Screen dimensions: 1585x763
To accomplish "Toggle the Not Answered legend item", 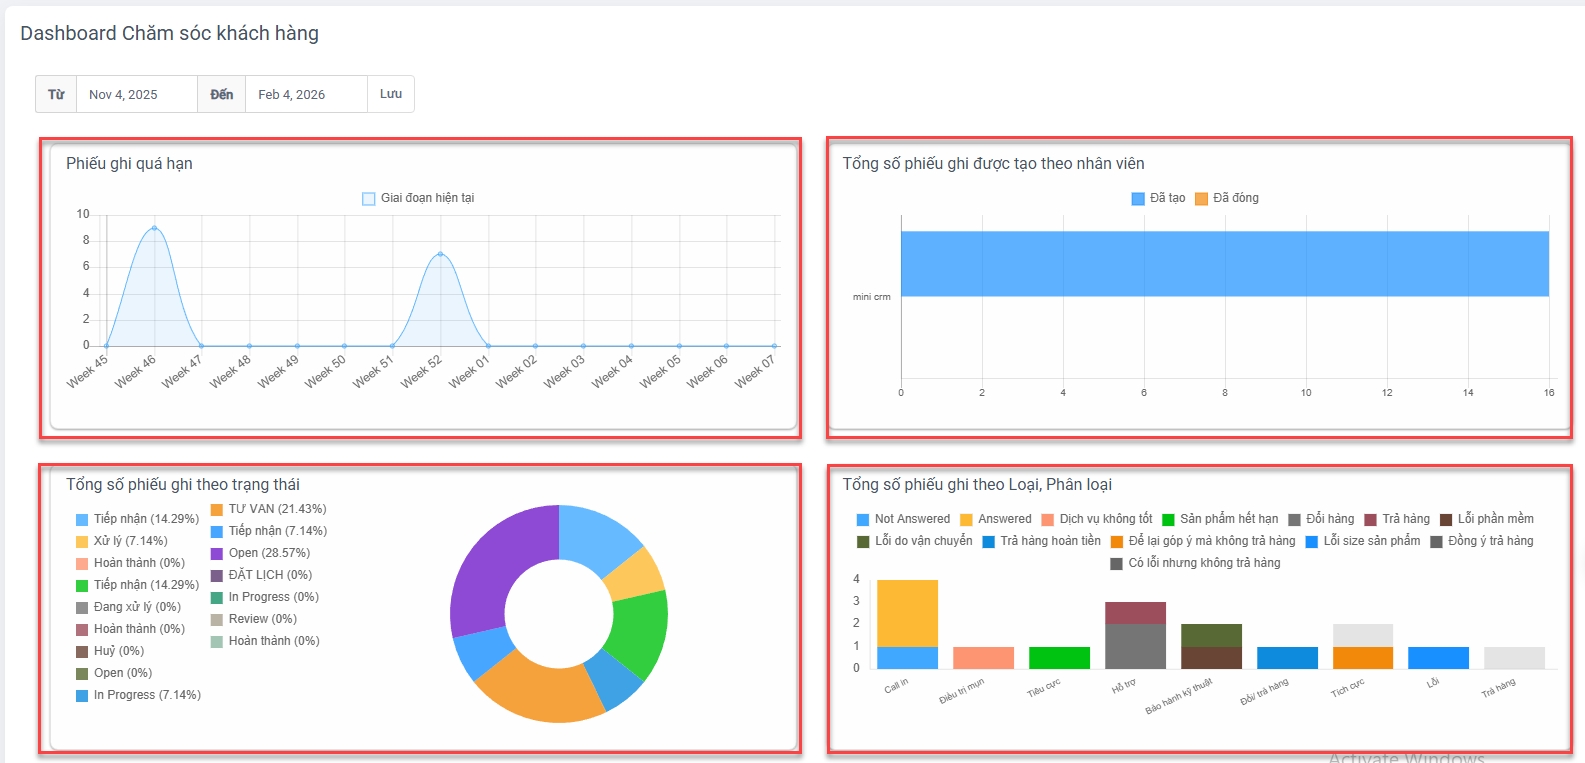I will tap(903, 519).
